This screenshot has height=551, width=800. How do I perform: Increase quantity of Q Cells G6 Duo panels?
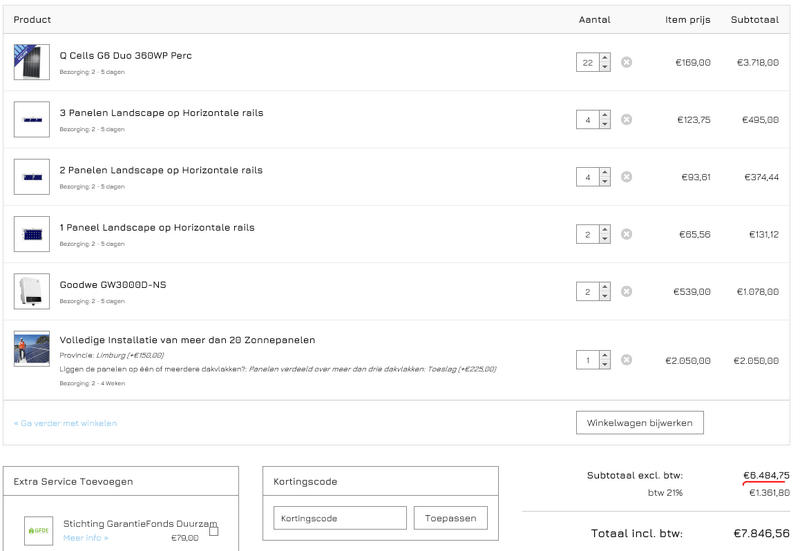605,58
